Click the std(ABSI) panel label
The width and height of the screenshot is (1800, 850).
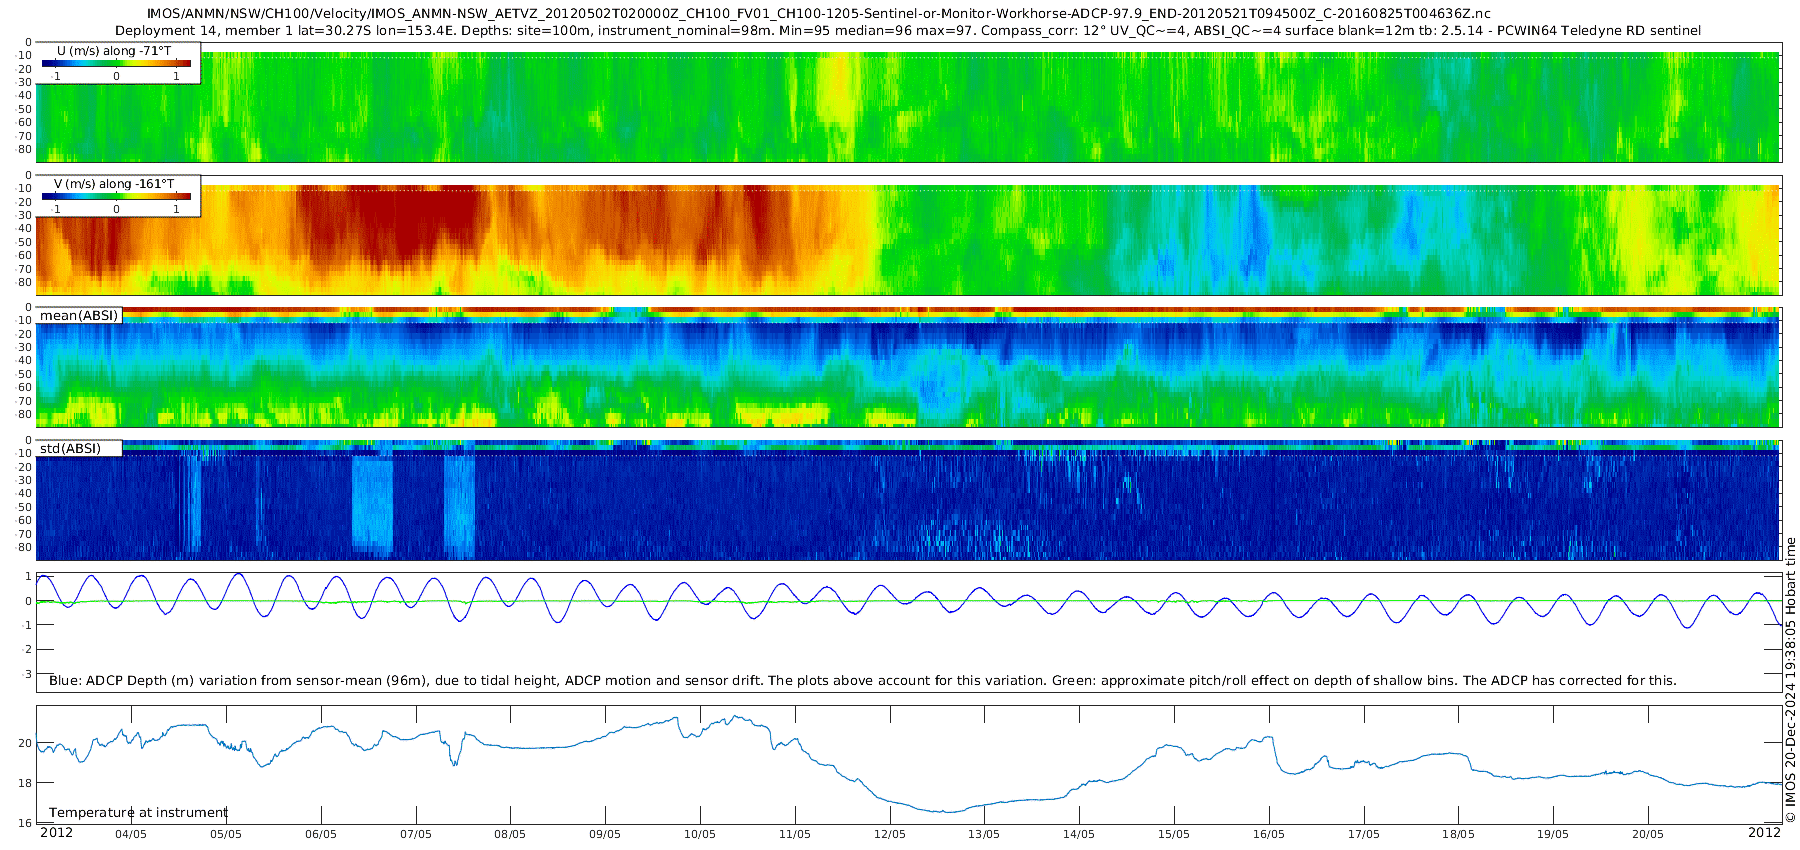tap(79, 448)
